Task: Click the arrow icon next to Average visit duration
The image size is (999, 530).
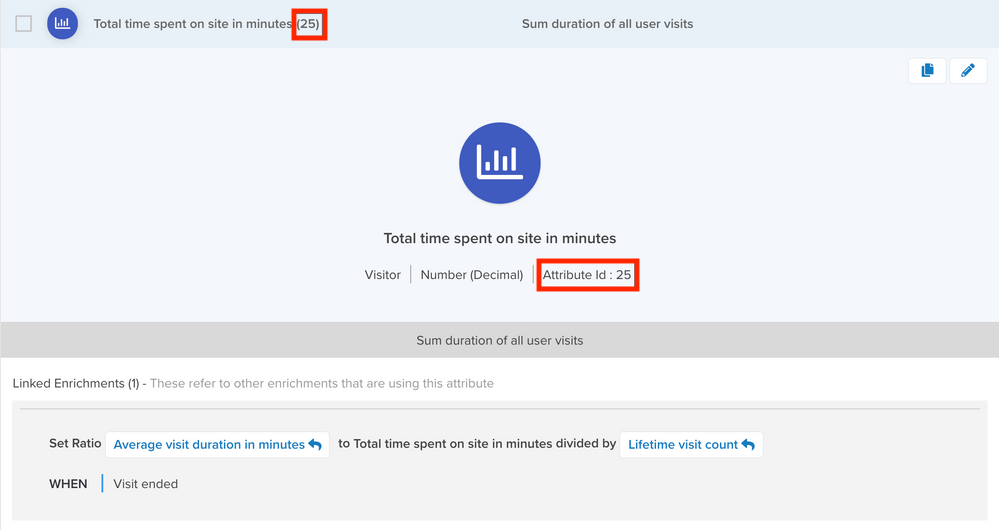Action: 315,445
